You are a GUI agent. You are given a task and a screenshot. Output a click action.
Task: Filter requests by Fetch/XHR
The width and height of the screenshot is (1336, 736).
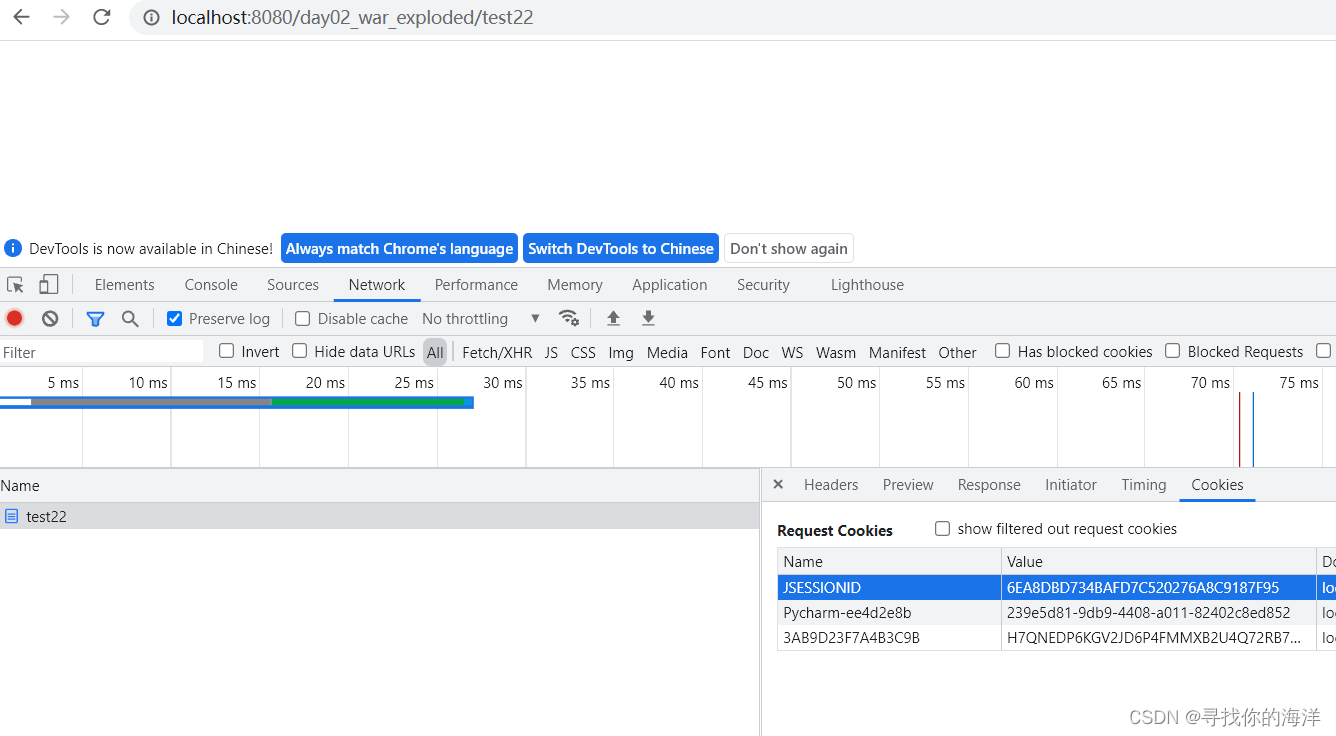[497, 352]
